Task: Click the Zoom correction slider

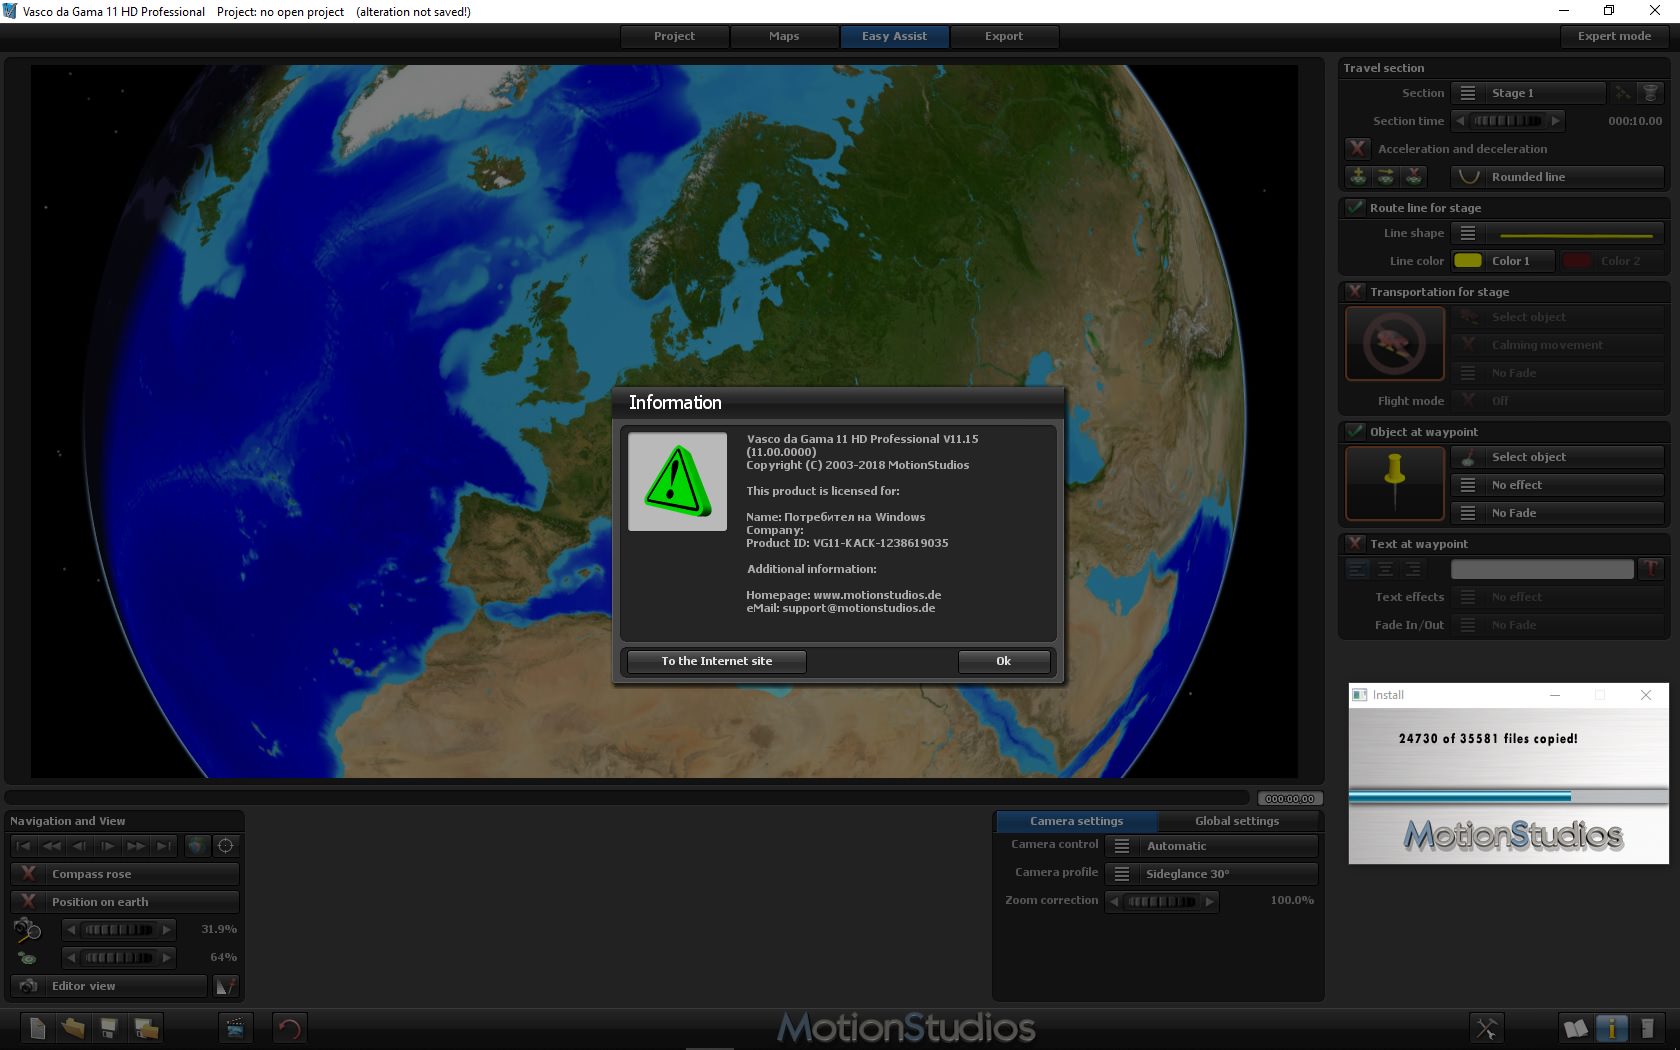Action: pos(1162,901)
